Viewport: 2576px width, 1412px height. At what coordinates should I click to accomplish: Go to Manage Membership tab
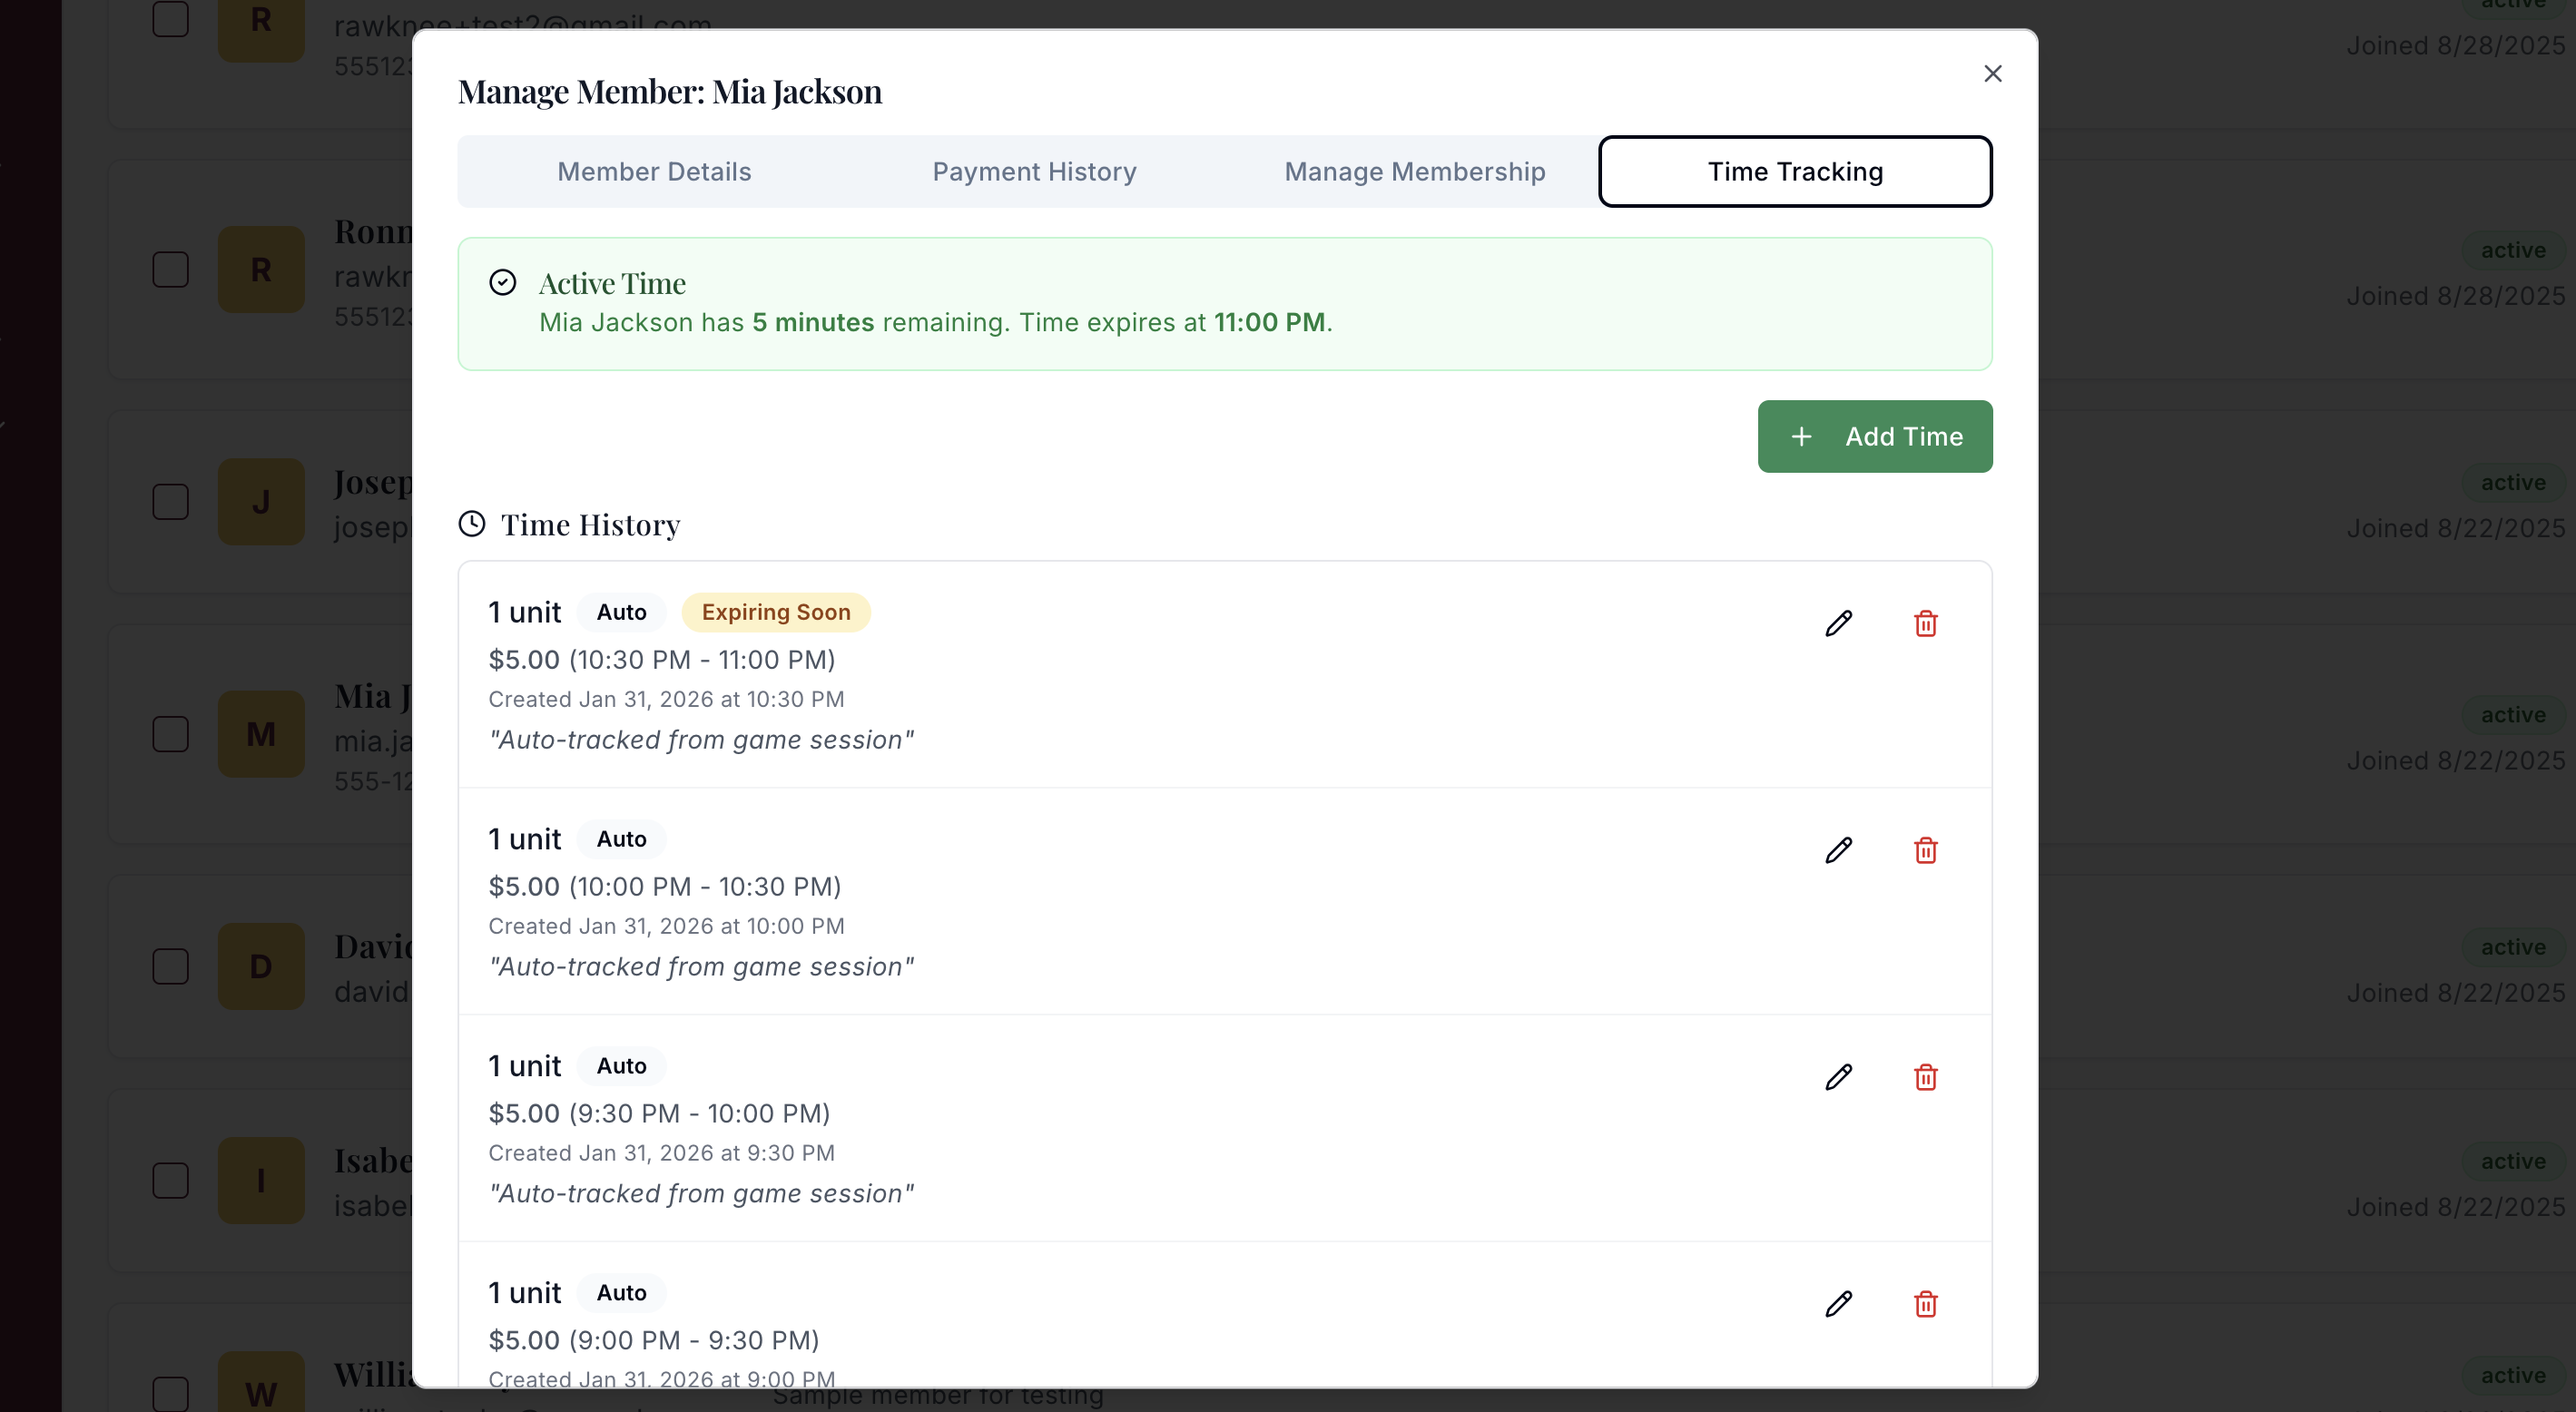[1414, 172]
